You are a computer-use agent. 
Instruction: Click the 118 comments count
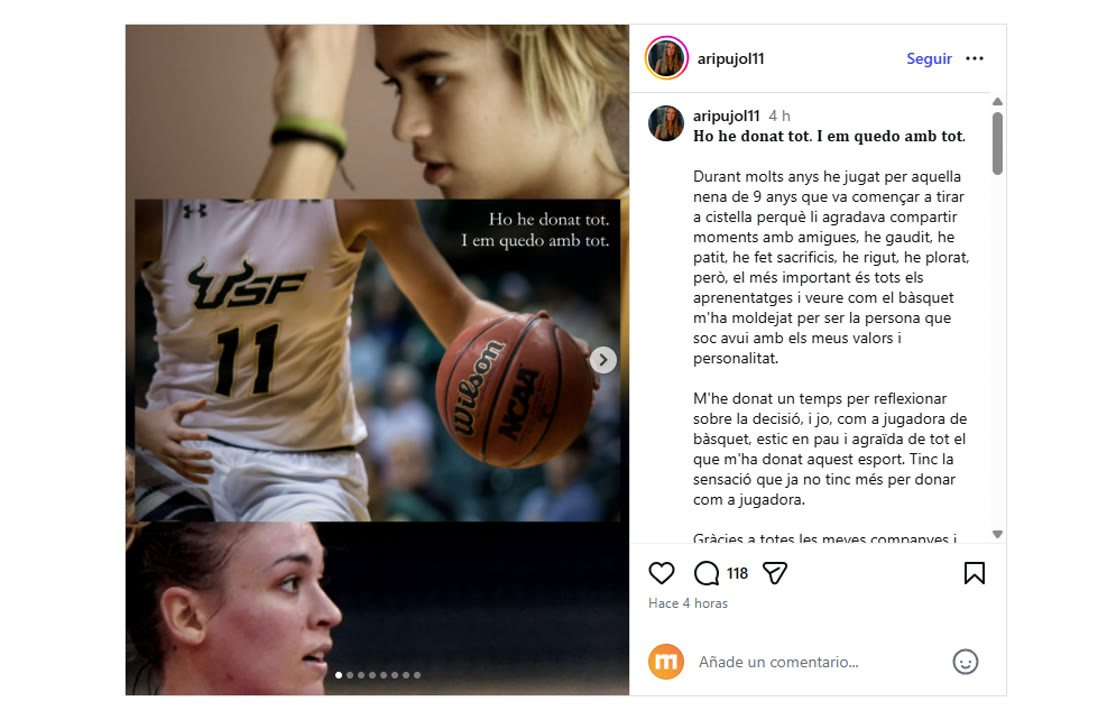[737, 574]
